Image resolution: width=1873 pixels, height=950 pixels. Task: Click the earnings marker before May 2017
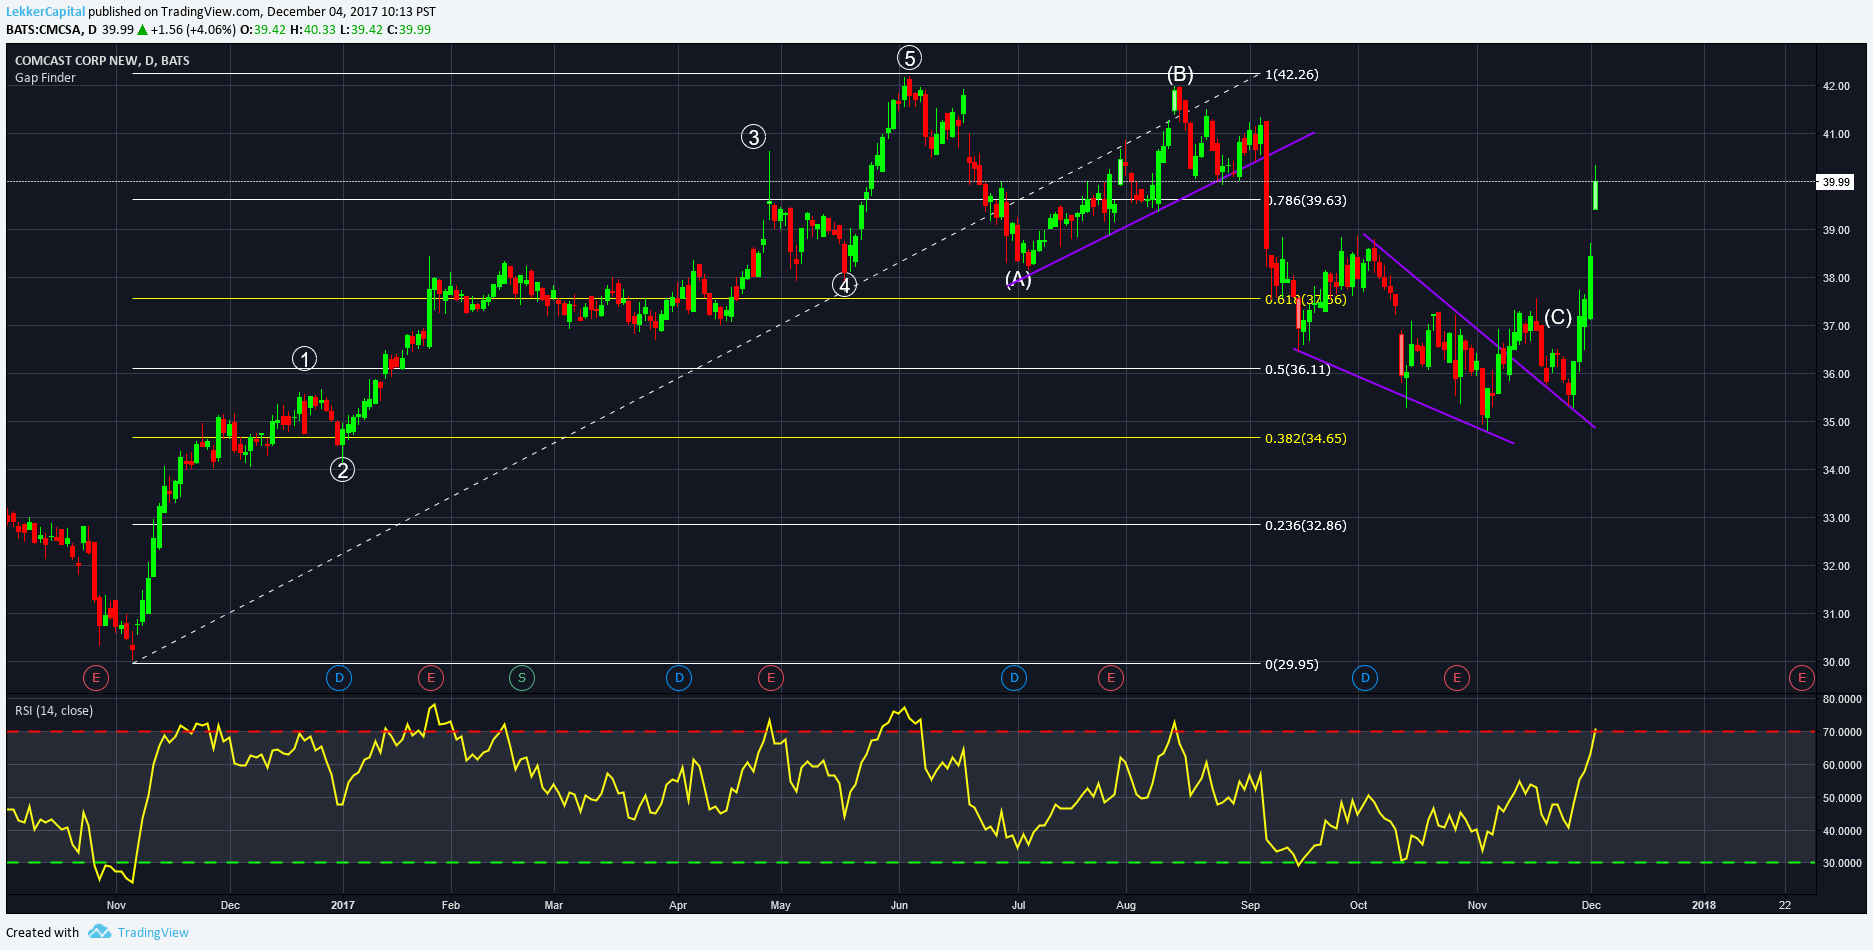pyautogui.click(x=771, y=678)
